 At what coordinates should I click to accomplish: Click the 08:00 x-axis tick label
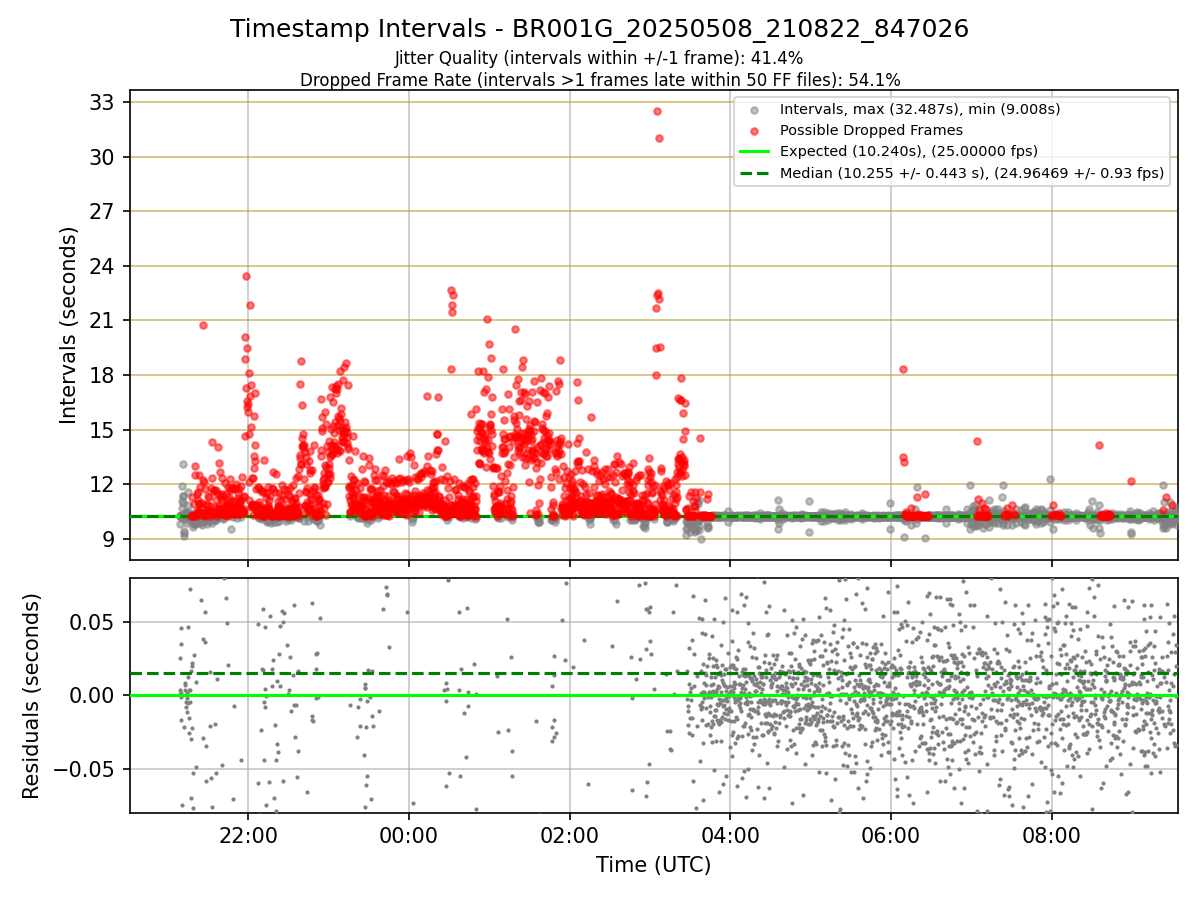(1051, 835)
